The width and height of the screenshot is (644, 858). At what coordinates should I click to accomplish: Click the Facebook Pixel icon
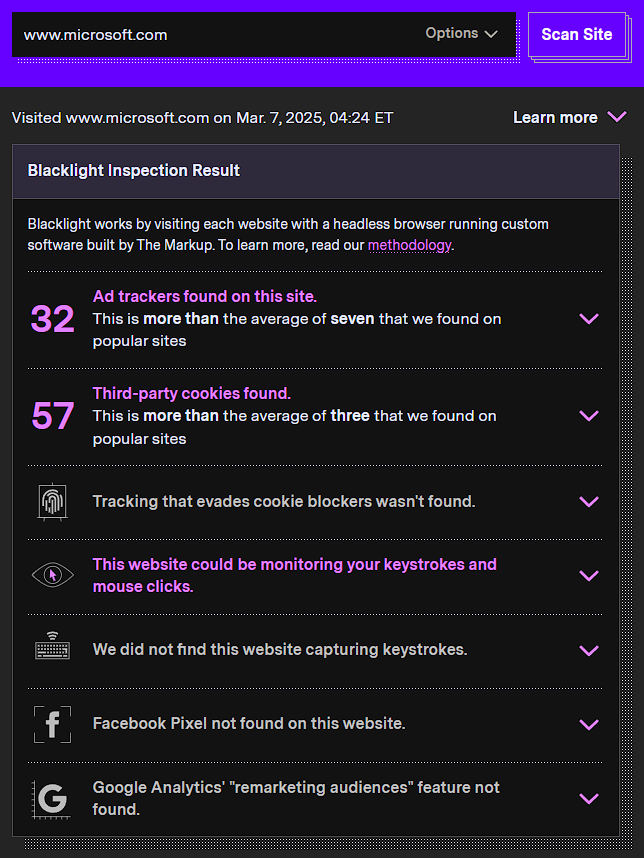point(52,723)
